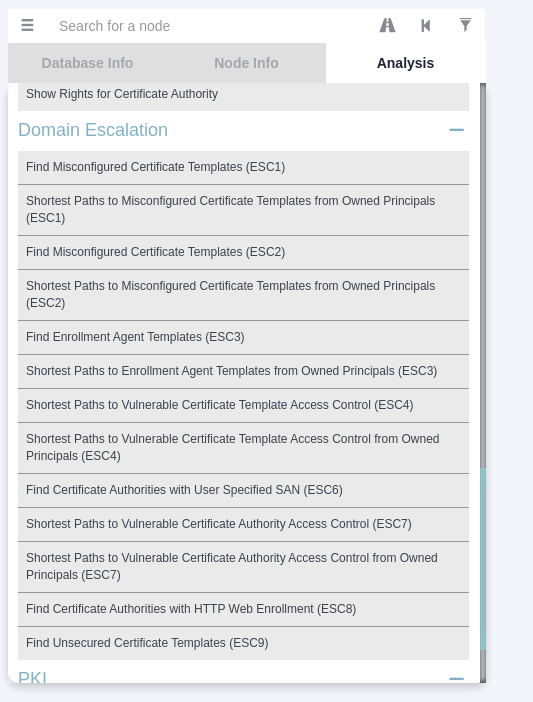533x702 pixels.
Task: Run Find Unsecured Certificate Templates (ESC9)
Action: click(243, 643)
